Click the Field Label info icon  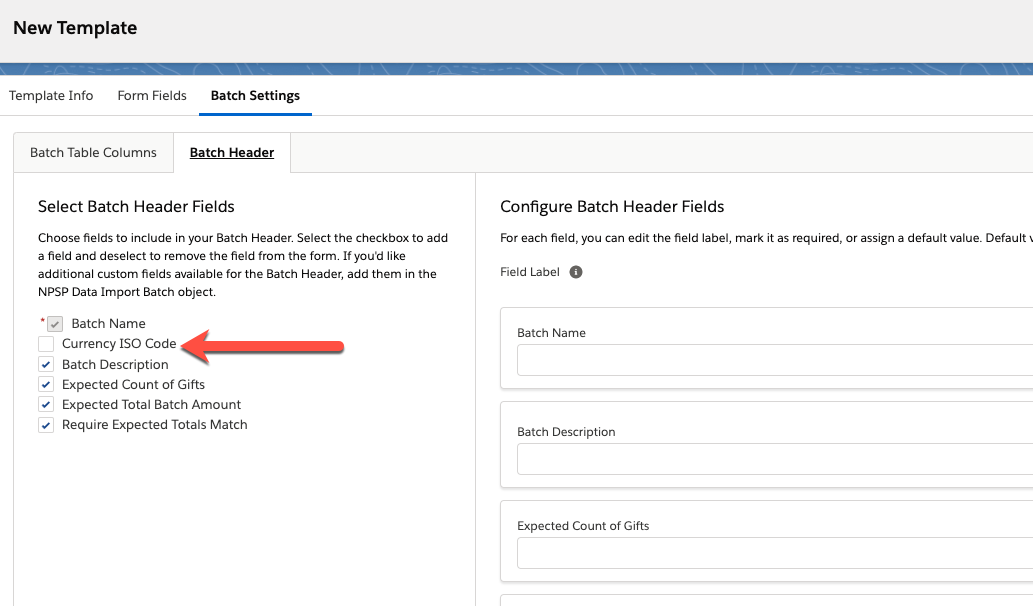coord(575,271)
